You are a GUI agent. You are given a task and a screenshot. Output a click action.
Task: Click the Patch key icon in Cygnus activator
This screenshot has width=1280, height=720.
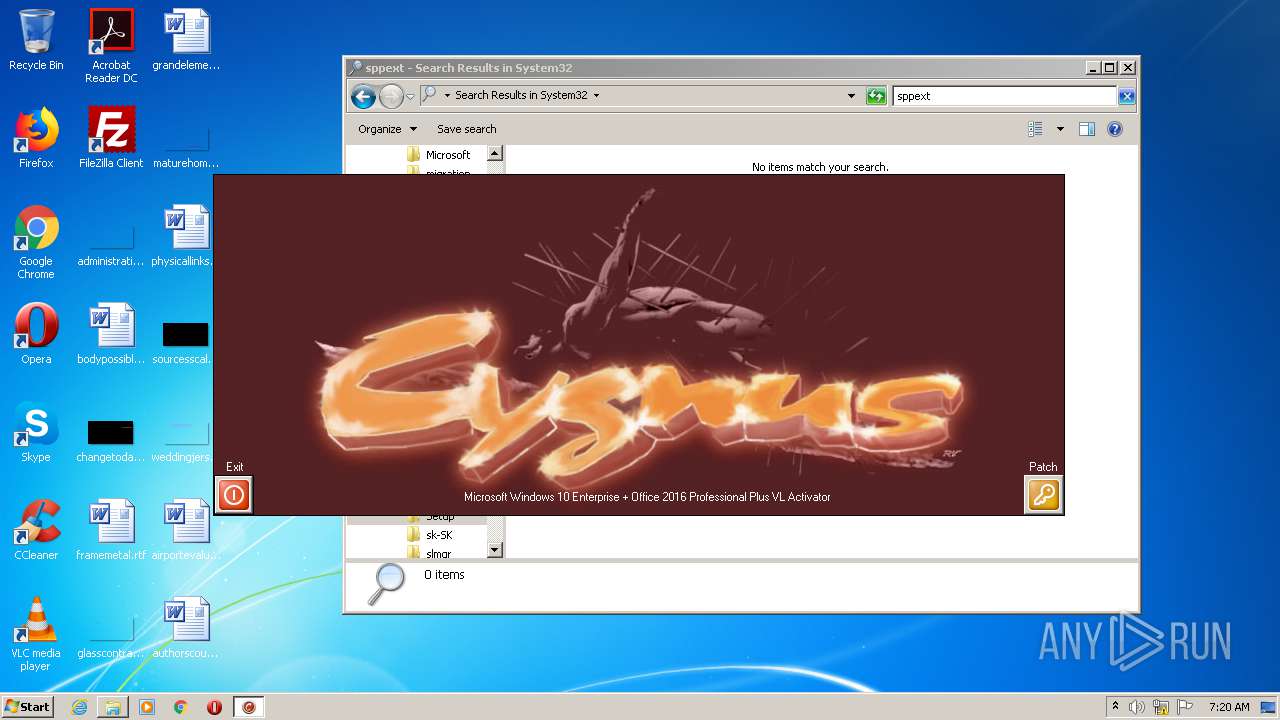tap(1043, 495)
